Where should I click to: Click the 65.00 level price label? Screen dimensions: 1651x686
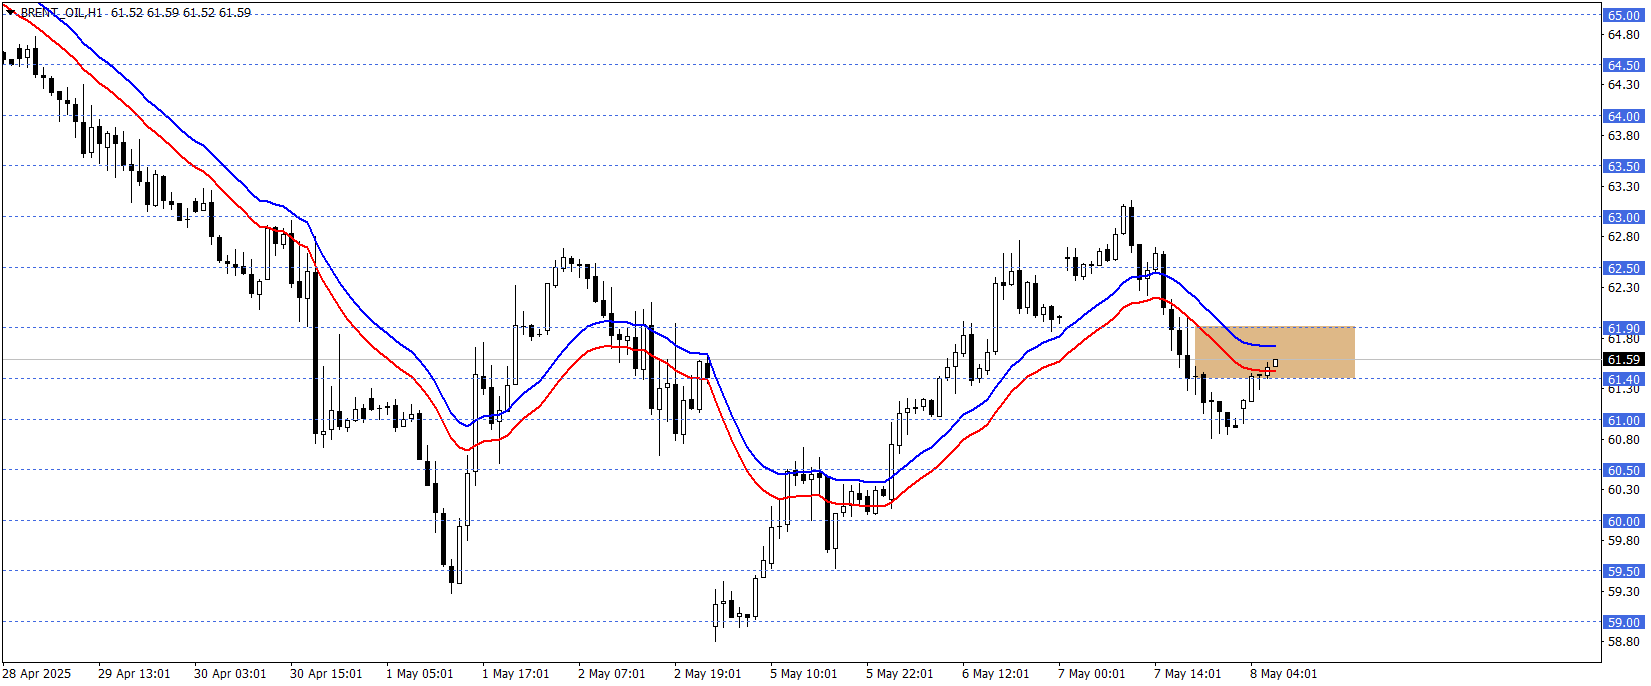coord(1624,15)
